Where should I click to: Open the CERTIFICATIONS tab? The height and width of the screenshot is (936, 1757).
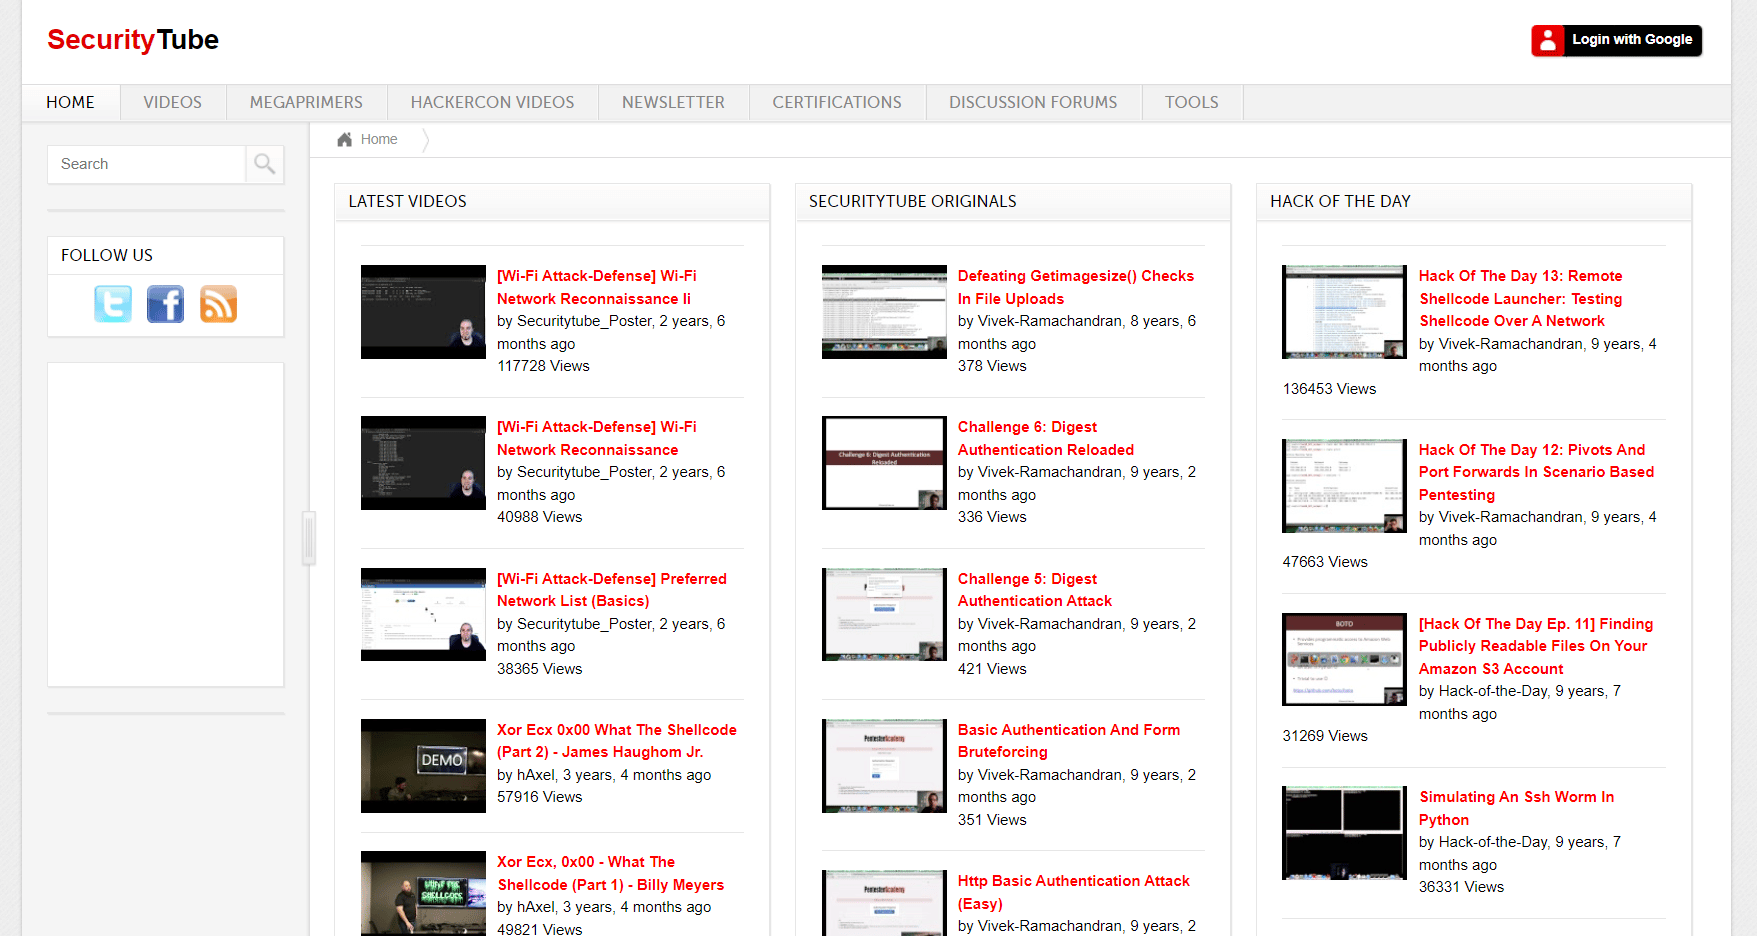(837, 102)
